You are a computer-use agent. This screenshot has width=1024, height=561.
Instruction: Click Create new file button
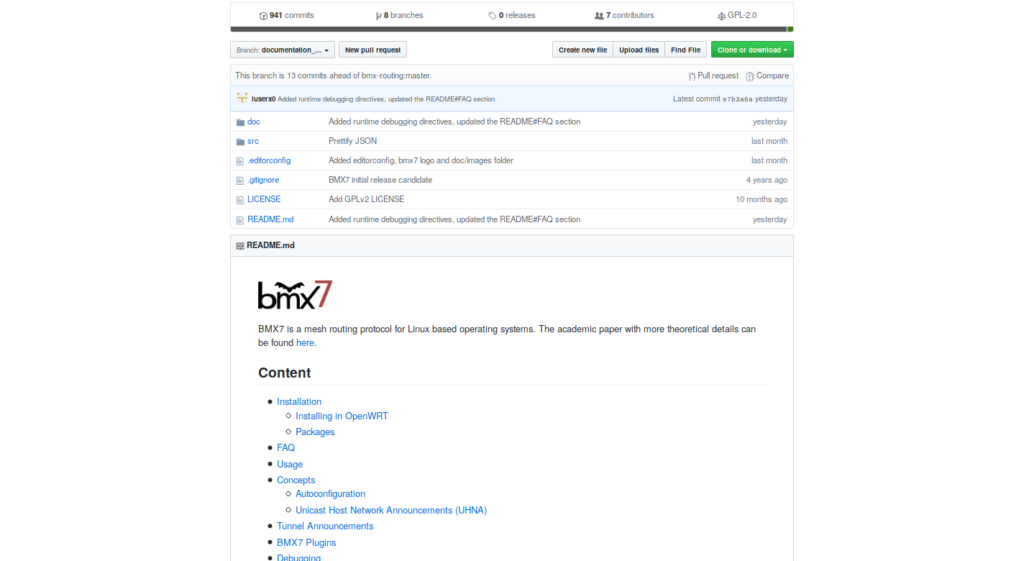pyautogui.click(x=583, y=50)
